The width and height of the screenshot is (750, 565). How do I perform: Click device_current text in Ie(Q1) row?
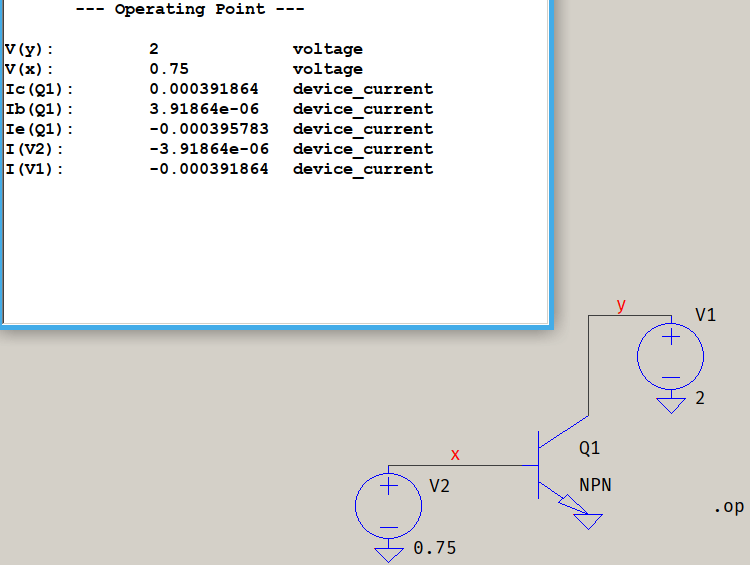tap(363, 130)
